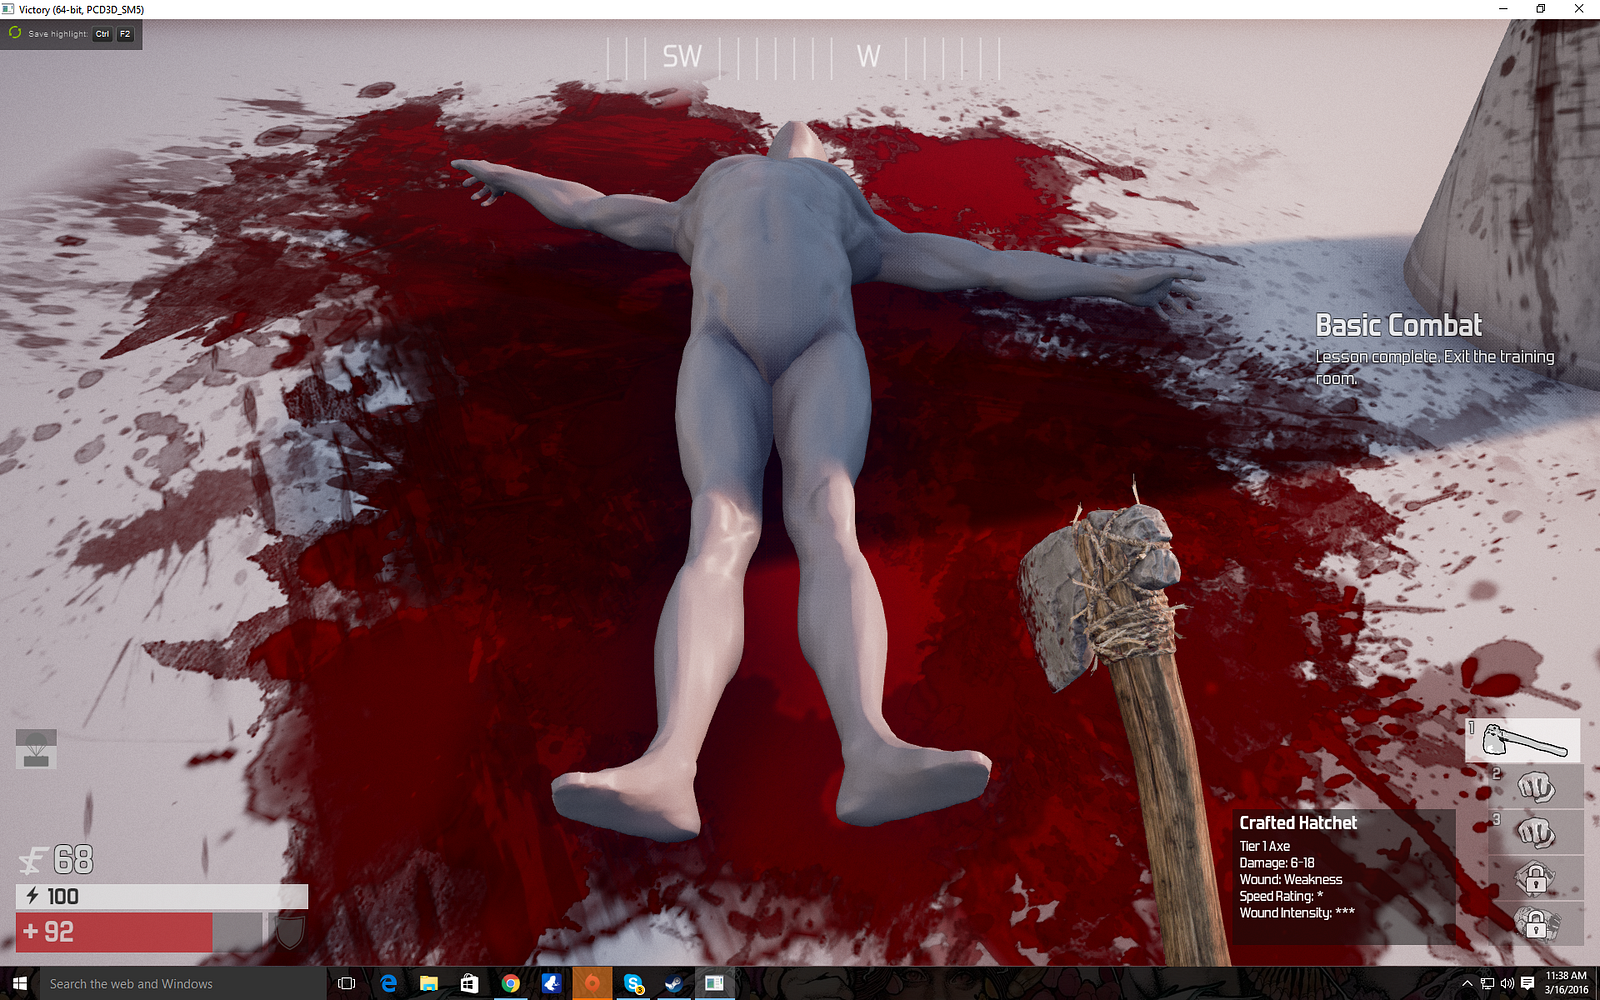This screenshot has width=1600, height=1000.
Task: Open Steam from the taskbar
Action: [x=674, y=983]
